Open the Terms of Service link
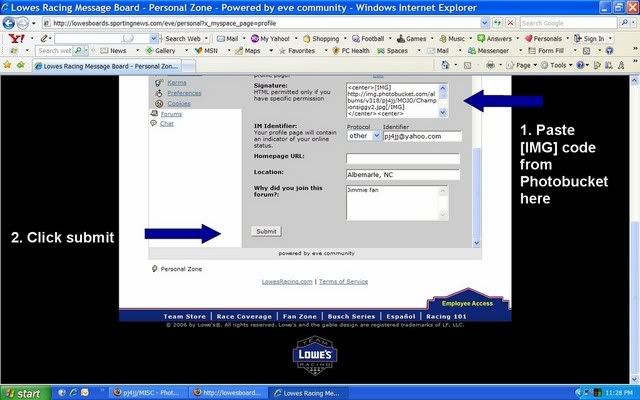This screenshot has height=400, width=640. tap(343, 282)
